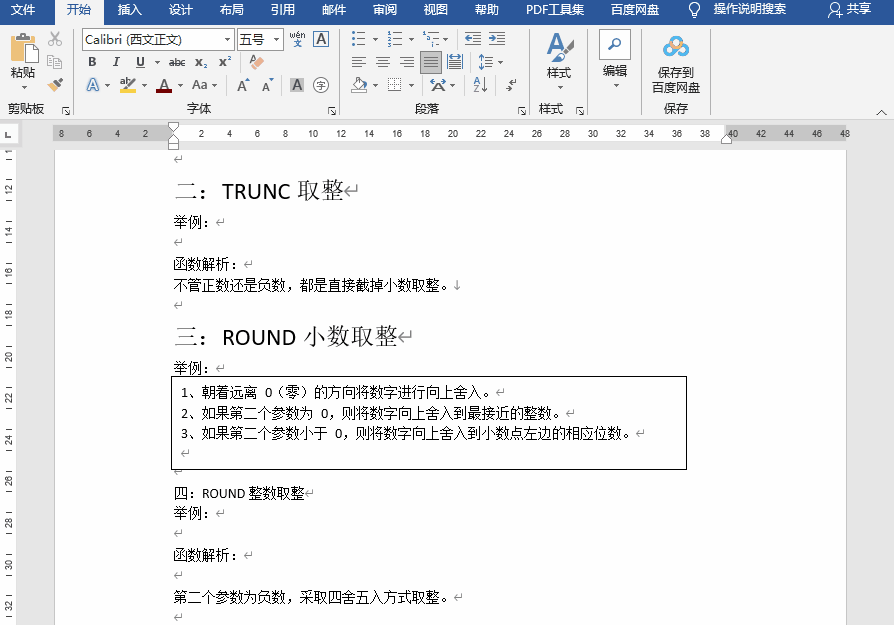Open highlight color dropdown arrow
This screenshot has width=894, height=625.
click(x=144, y=86)
